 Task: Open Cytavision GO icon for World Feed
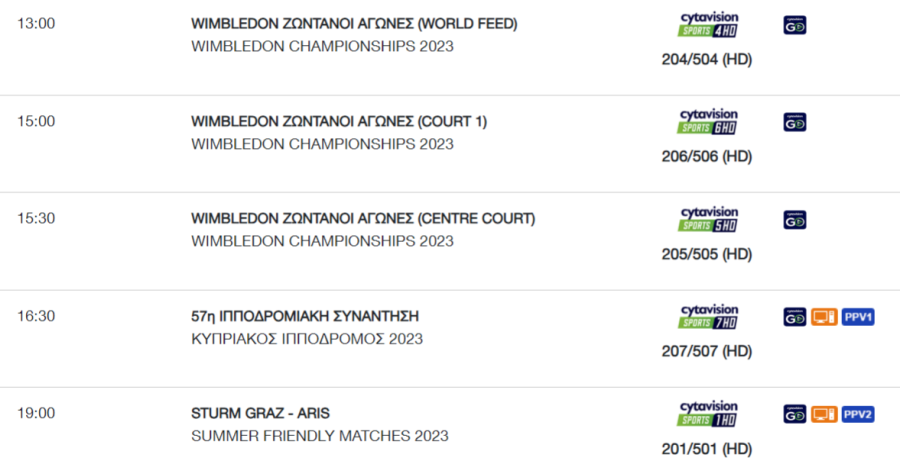click(795, 25)
